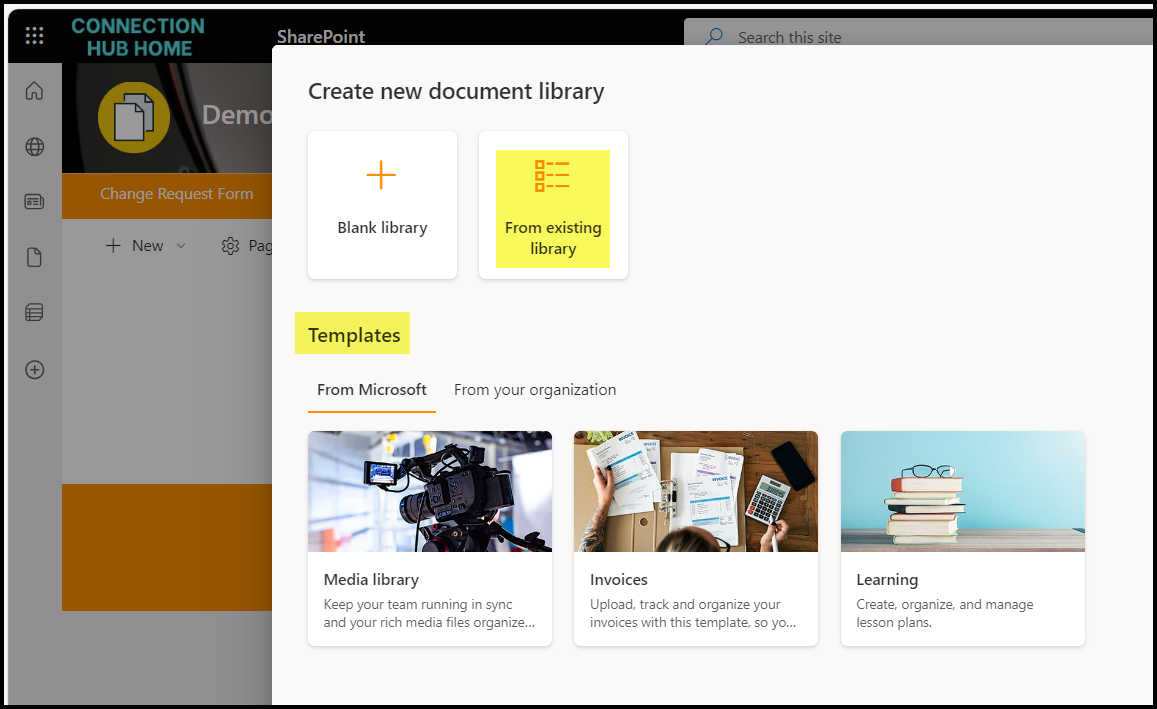
Task: Open the app launcher waffle icon
Action: 34,36
